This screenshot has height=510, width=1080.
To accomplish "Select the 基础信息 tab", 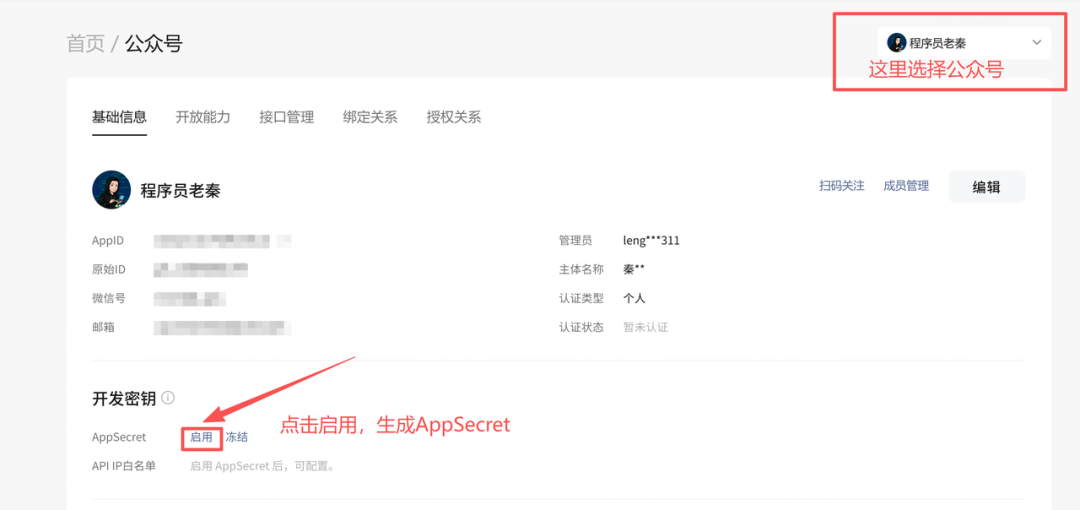I will point(119,116).
